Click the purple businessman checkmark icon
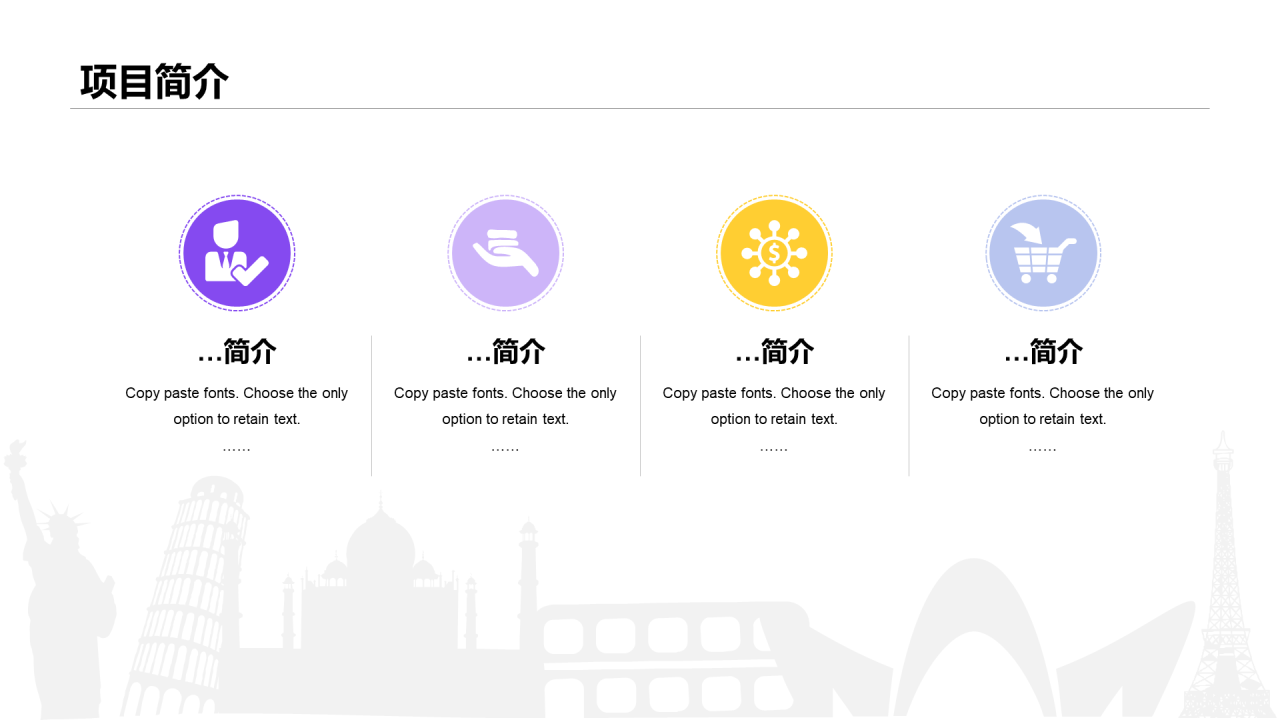This screenshot has height=720, width=1280. click(x=237, y=253)
